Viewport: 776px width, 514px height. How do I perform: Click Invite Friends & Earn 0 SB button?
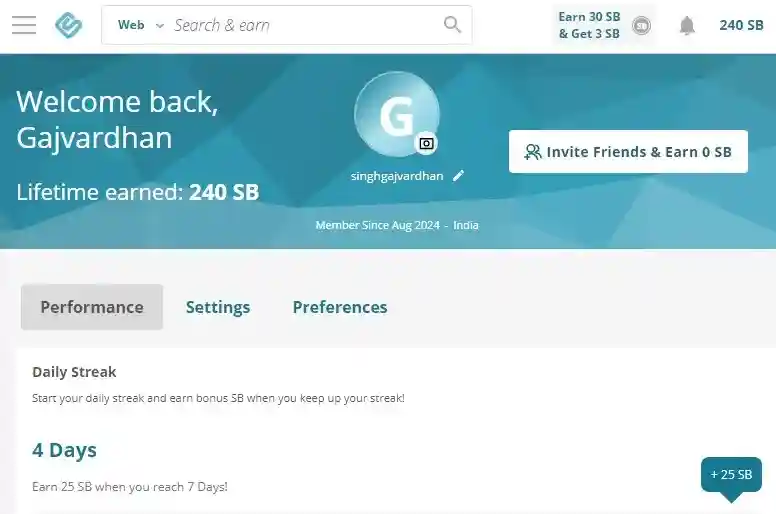pos(628,151)
